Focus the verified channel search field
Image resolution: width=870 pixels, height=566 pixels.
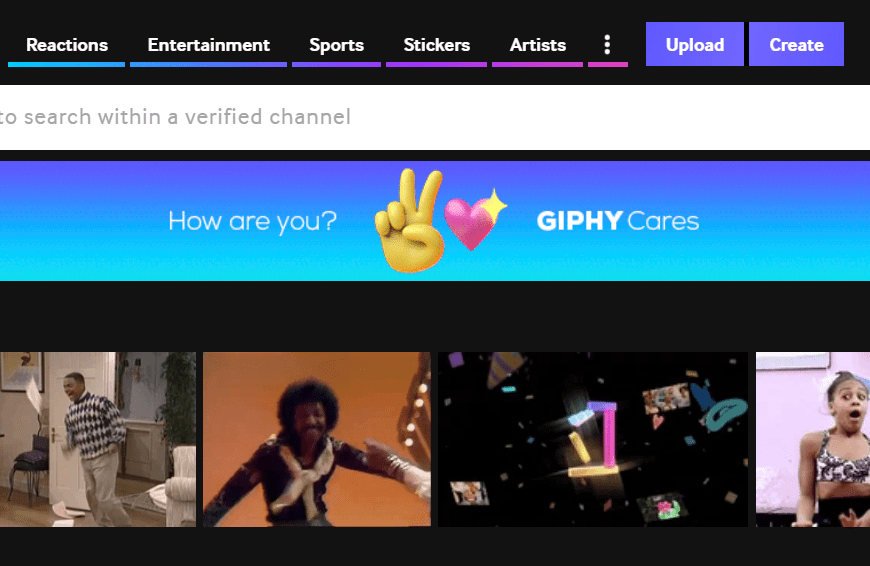(435, 117)
